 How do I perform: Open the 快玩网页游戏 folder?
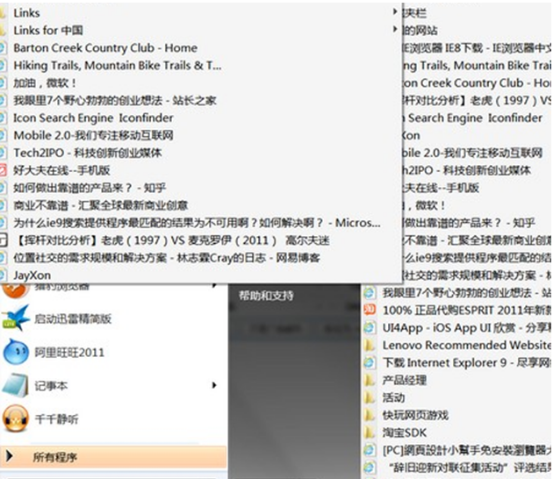416,415
